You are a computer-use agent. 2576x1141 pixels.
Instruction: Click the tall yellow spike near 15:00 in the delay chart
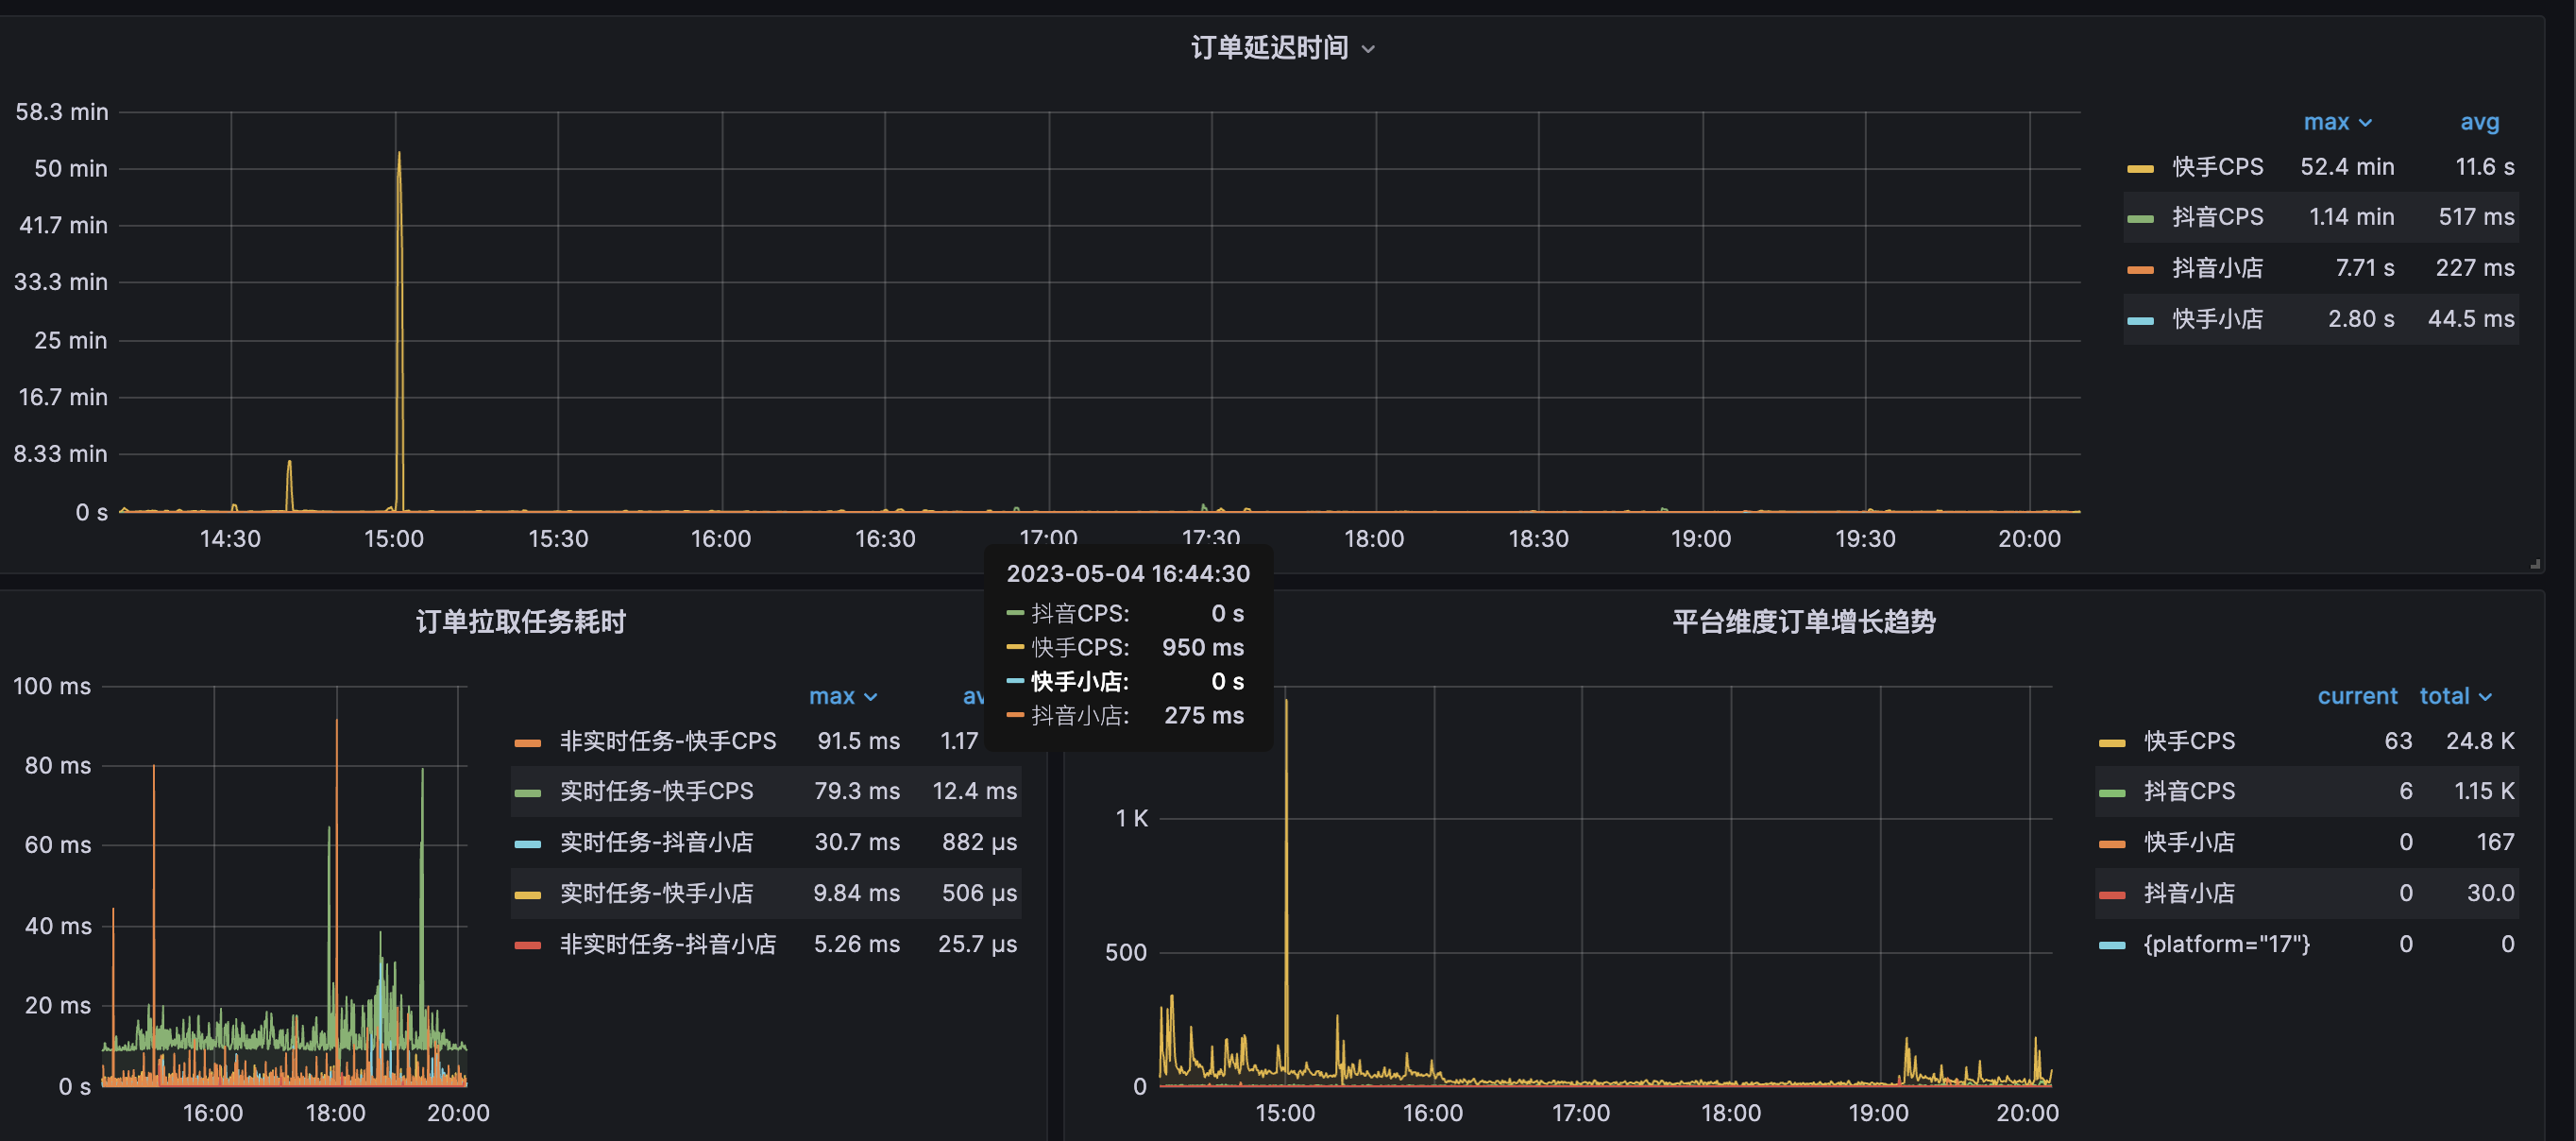[399, 330]
